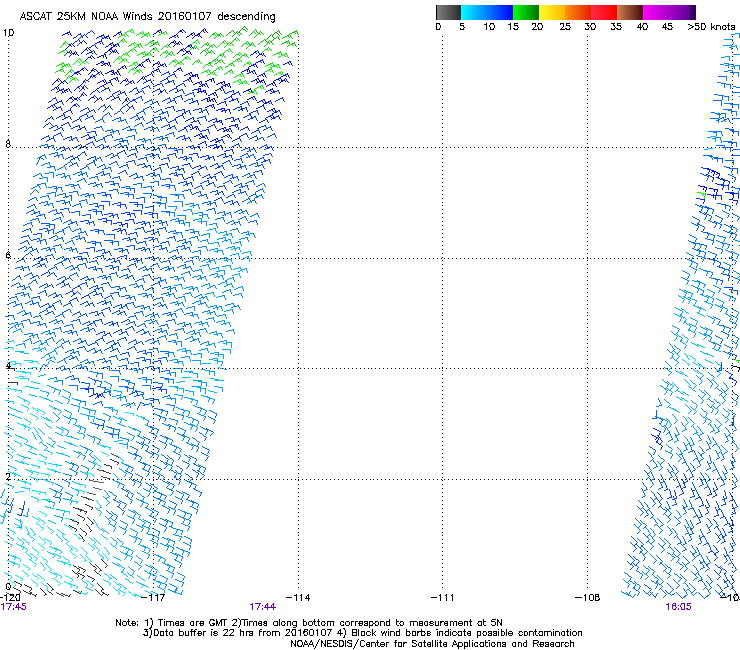
Task: Click the latitude axis label "6"
Action: point(8,255)
